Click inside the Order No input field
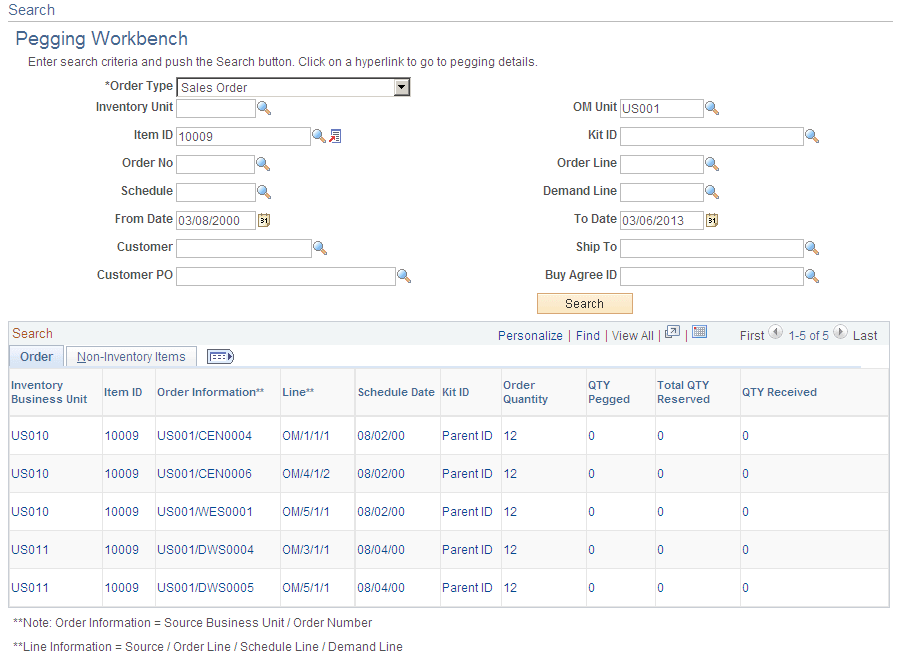 point(215,164)
